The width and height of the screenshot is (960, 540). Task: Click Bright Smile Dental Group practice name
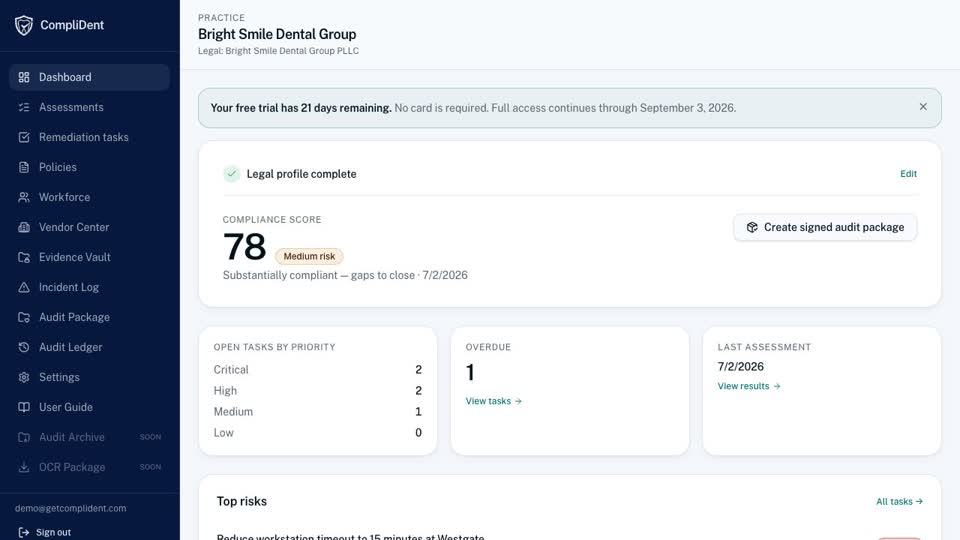277,34
